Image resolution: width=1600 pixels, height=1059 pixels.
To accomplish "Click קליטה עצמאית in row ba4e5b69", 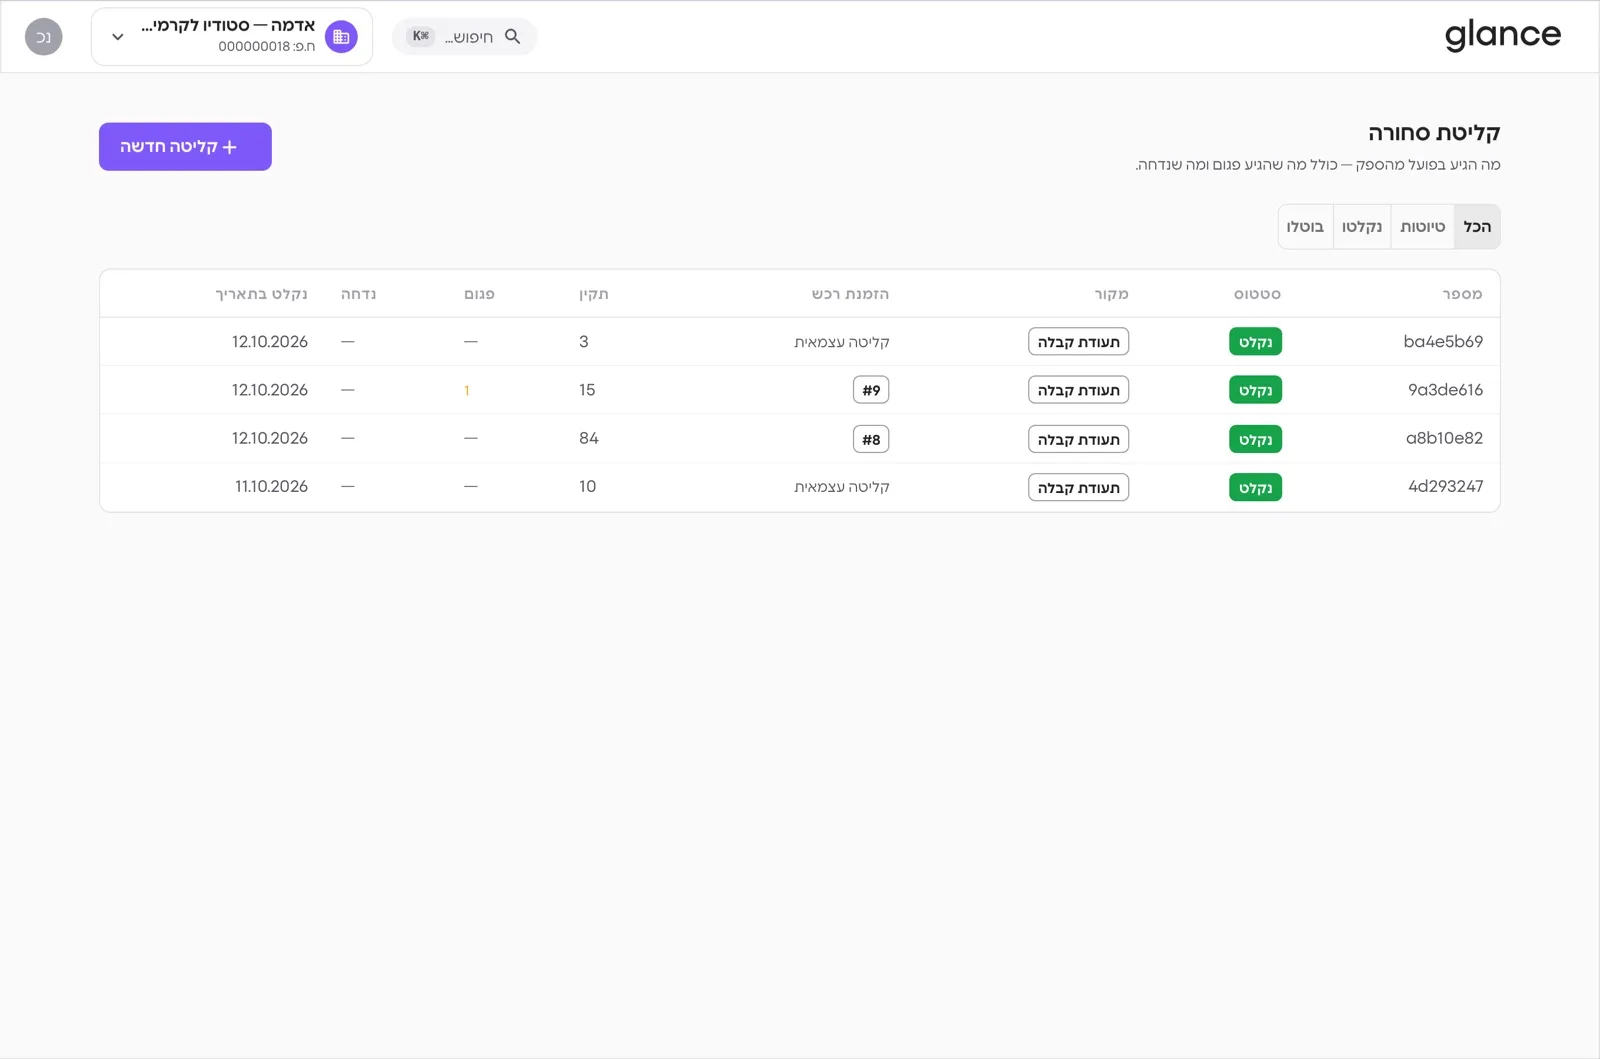I will [842, 342].
